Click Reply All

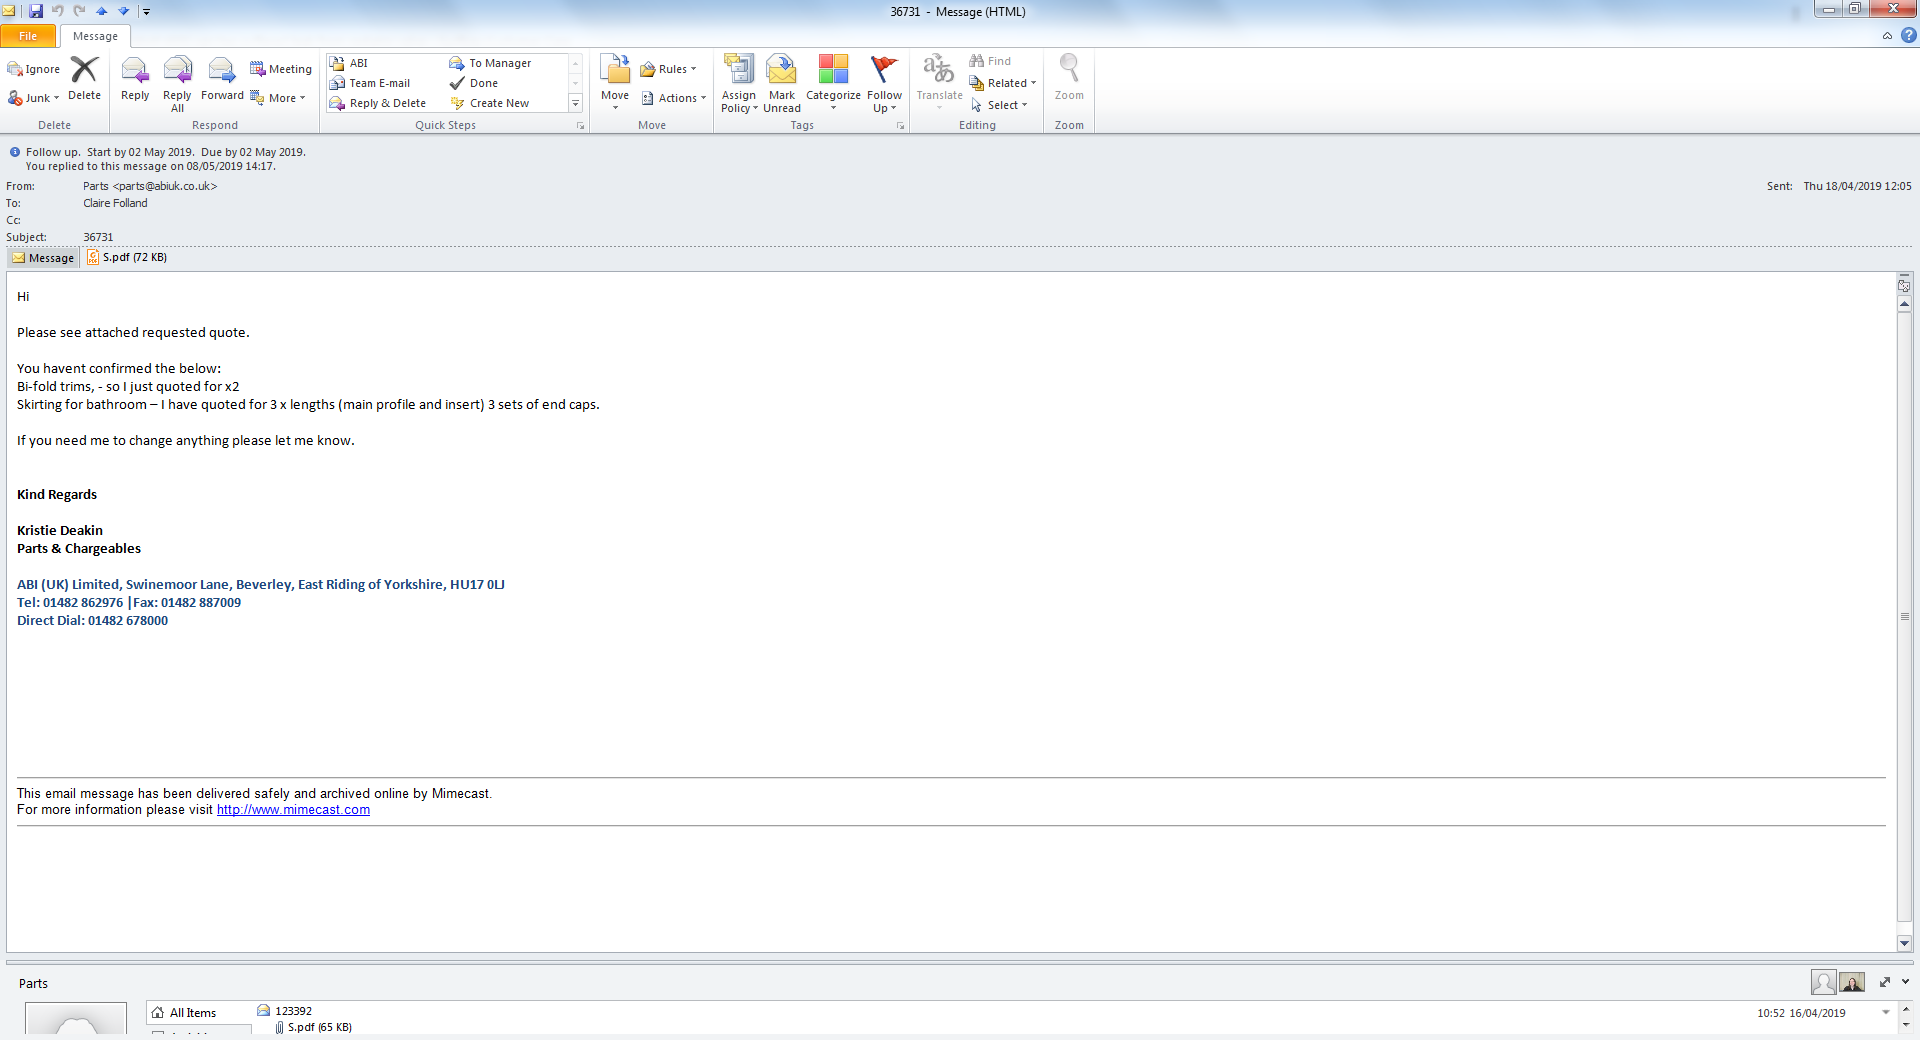(177, 84)
